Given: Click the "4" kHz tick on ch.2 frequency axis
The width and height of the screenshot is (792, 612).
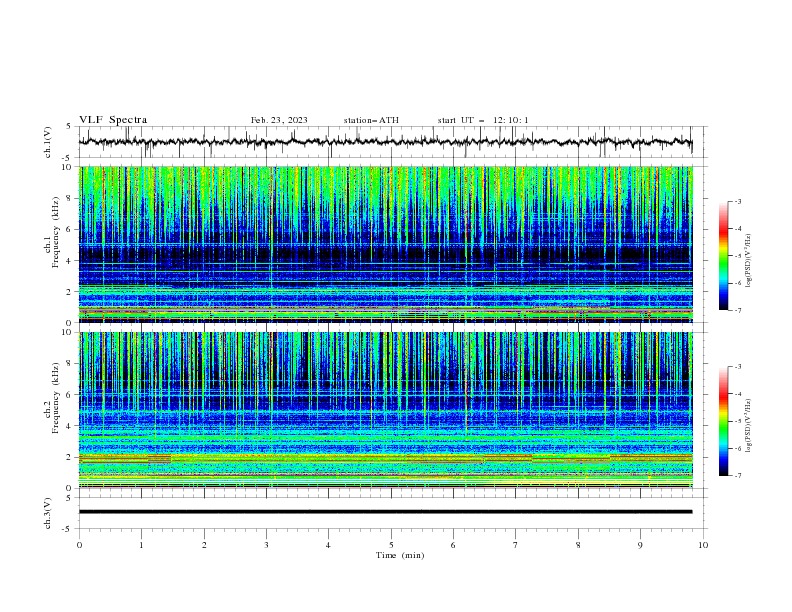Looking at the screenshot, I should coord(69,426).
